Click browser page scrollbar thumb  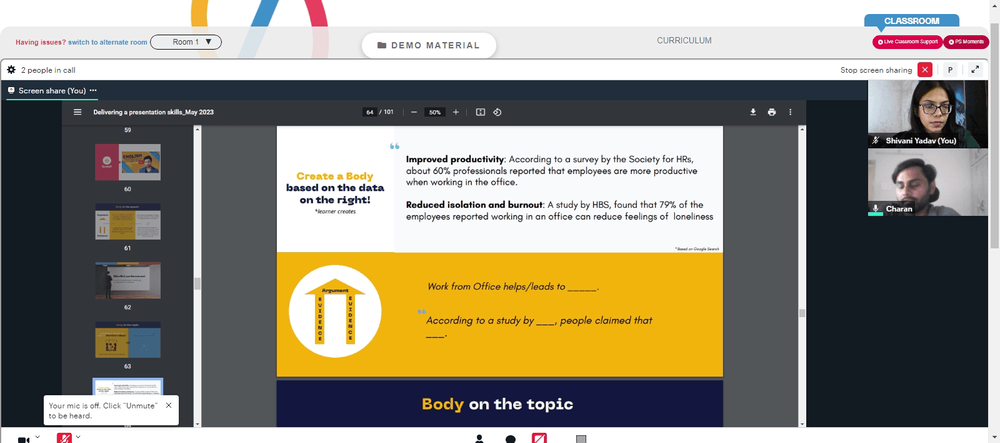(995, 136)
